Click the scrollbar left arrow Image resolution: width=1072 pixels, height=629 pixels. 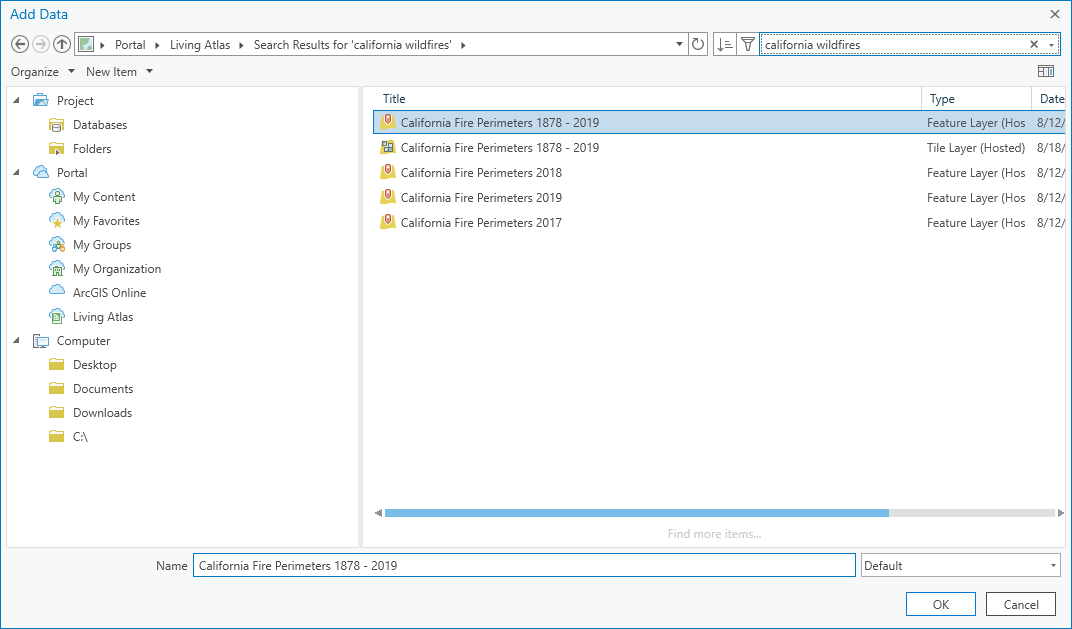(378, 513)
